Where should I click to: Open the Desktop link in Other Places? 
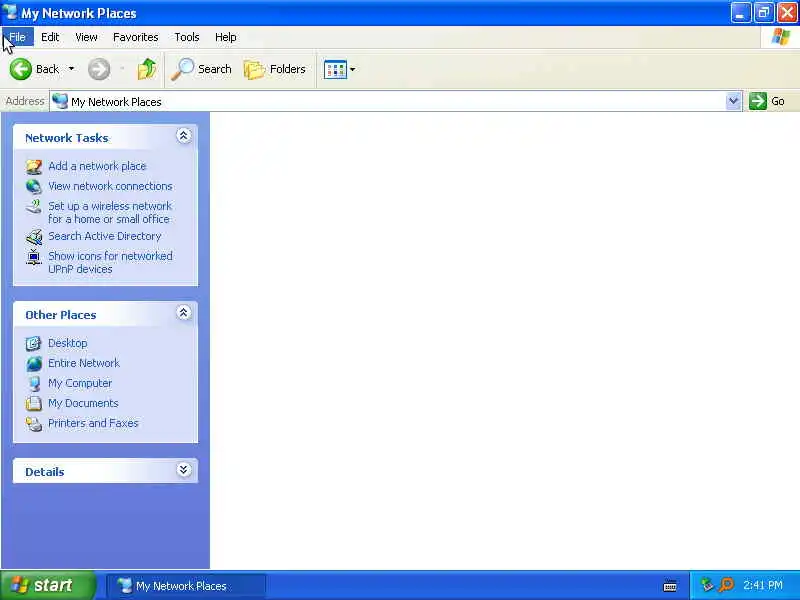[67, 343]
